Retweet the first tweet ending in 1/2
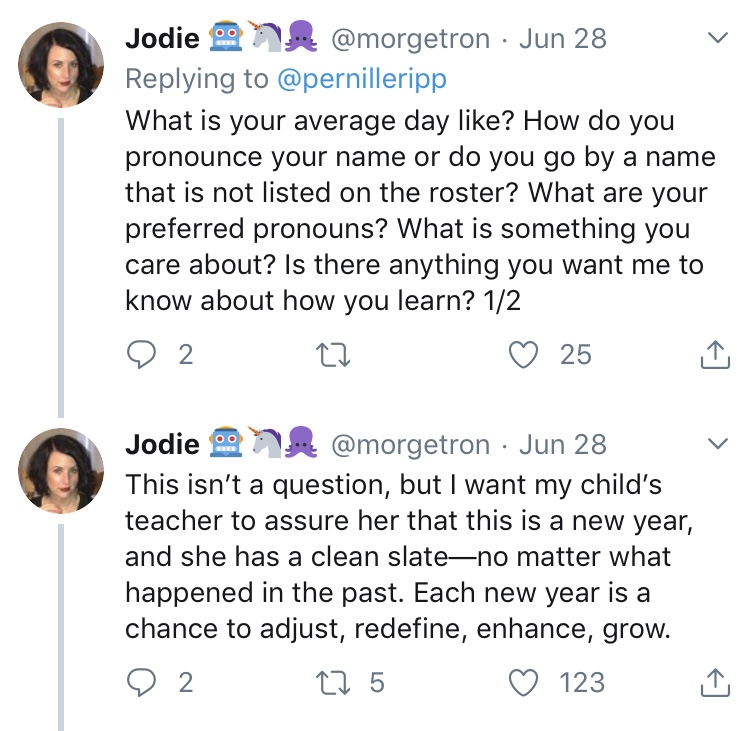Screen dimensions: 750x731 330,354
